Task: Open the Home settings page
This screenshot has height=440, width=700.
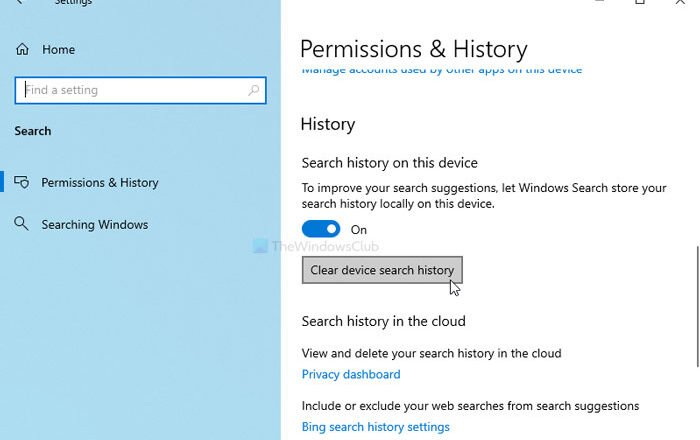Action: (x=57, y=49)
